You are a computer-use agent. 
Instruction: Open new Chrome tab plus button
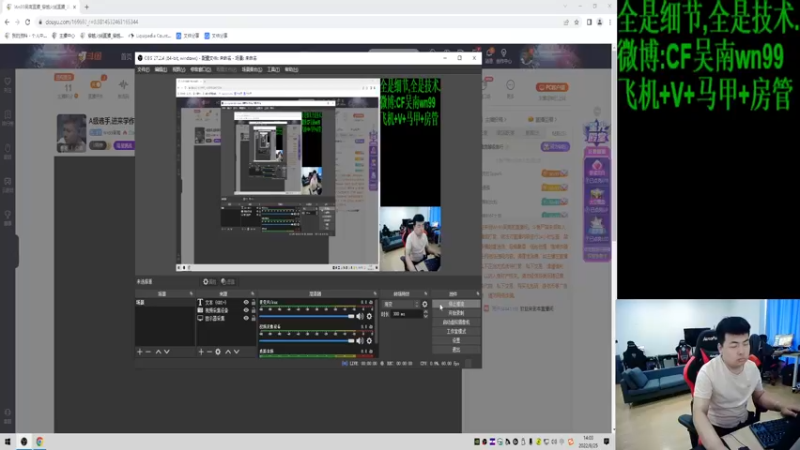[x=87, y=7]
